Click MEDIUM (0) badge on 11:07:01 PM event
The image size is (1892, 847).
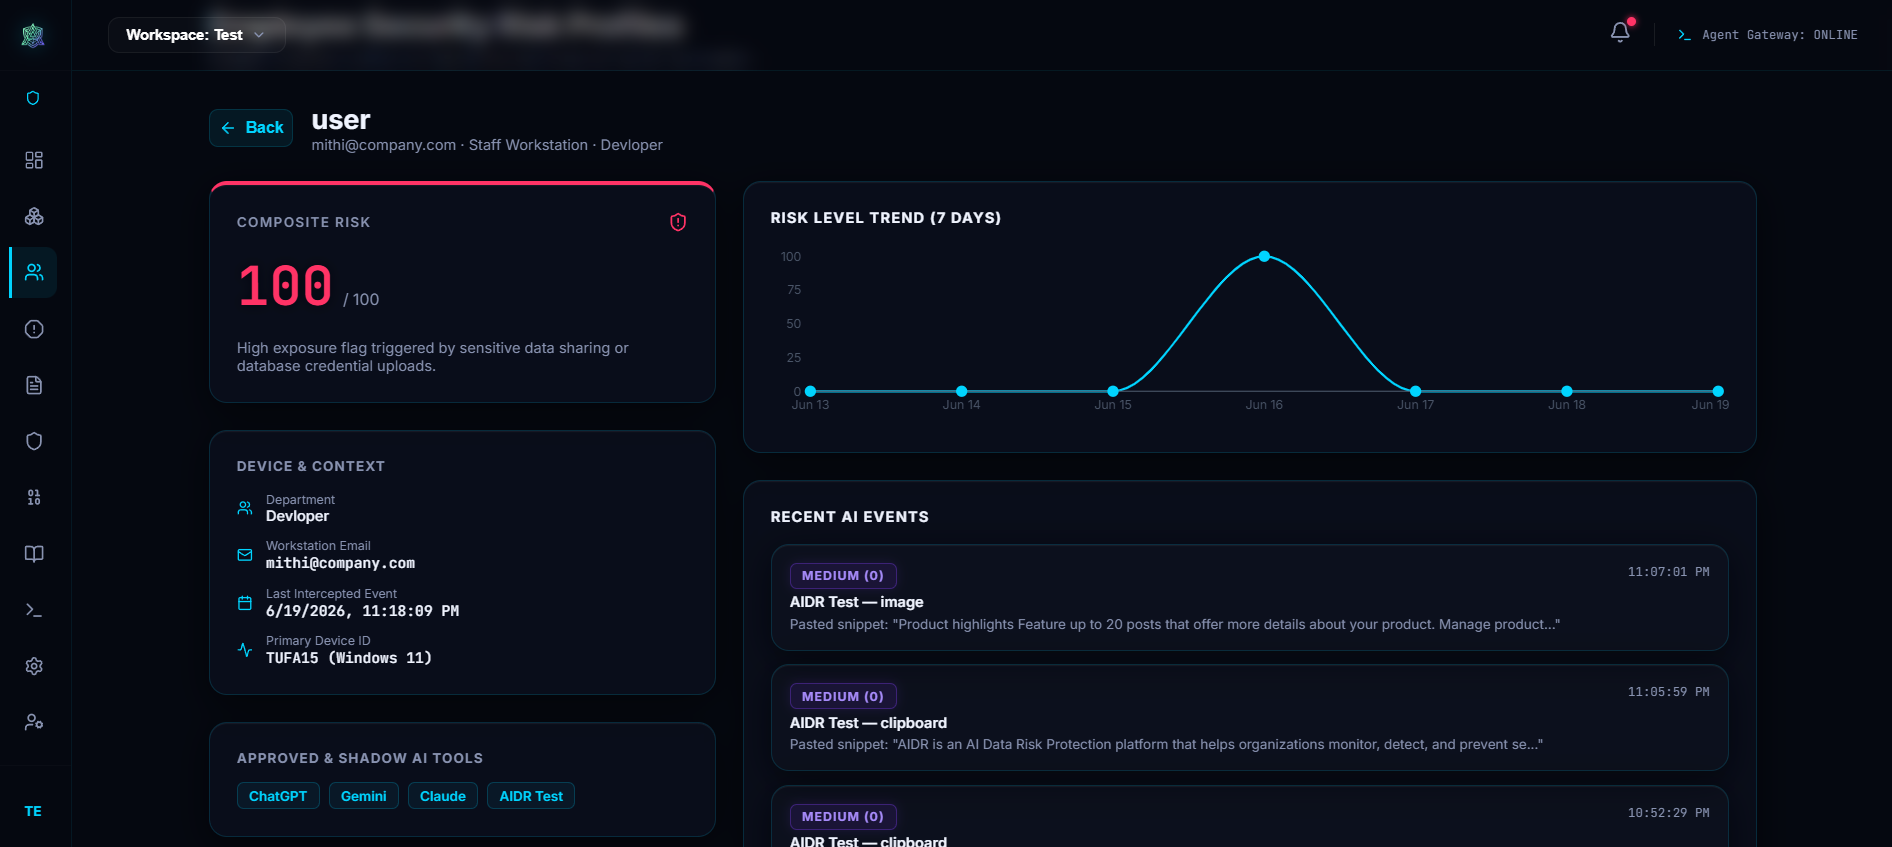click(843, 576)
